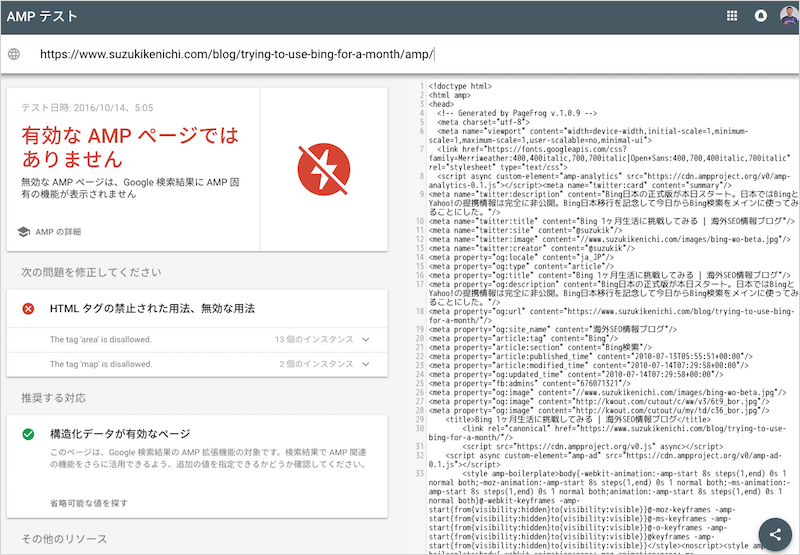Click the twitter:site meta code line
The image size is (800, 555).
coord(526,230)
